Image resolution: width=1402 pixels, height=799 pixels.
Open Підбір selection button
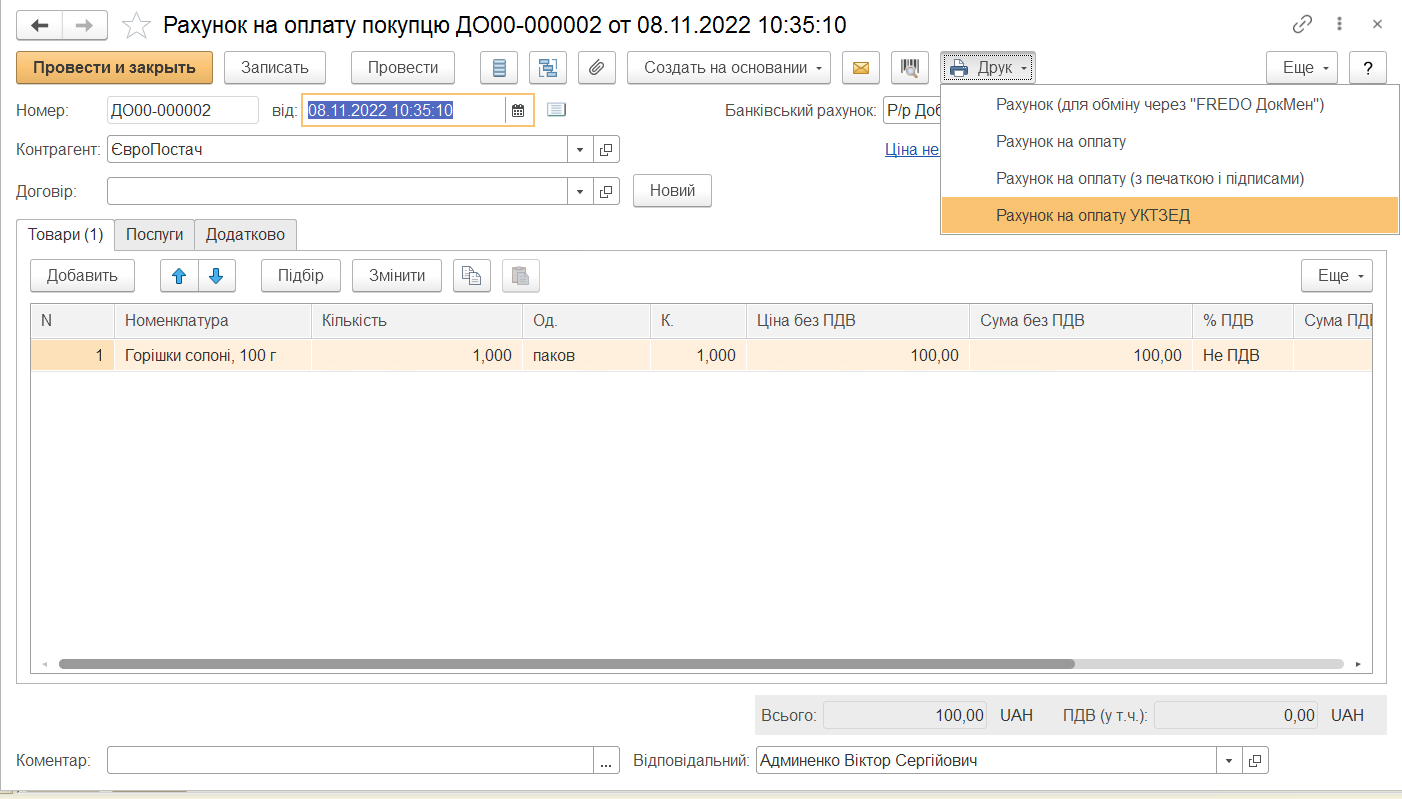[301, 276]
